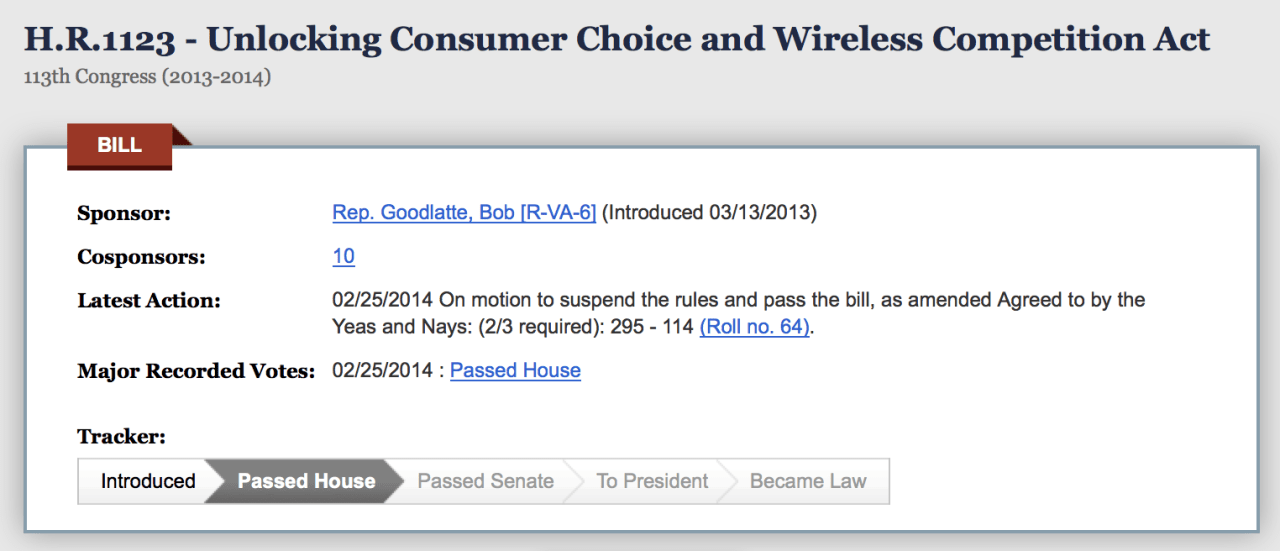Click the cosponsors count link "10"
Viewport: 1280px width, 551px height.
click(x=343, y=257)
